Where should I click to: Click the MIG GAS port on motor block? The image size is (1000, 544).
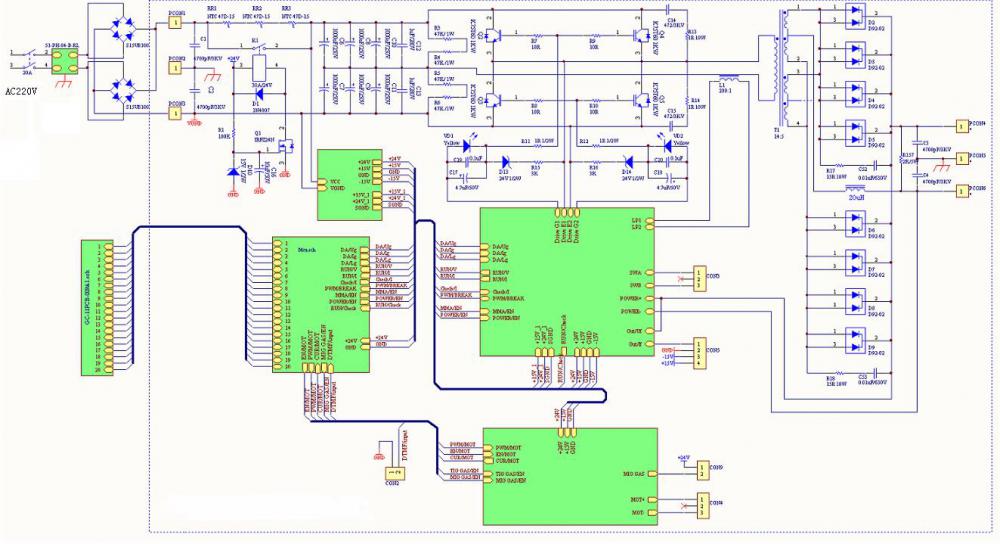[652, 474]
